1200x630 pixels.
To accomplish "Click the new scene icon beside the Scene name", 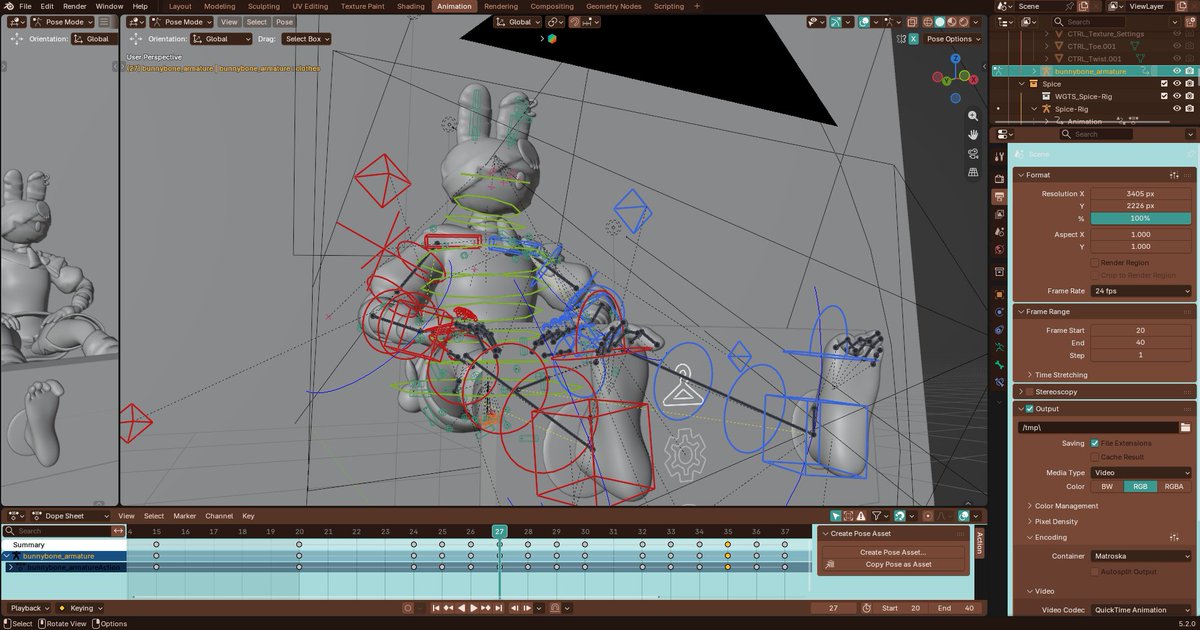I will (x=1083, y=6).
